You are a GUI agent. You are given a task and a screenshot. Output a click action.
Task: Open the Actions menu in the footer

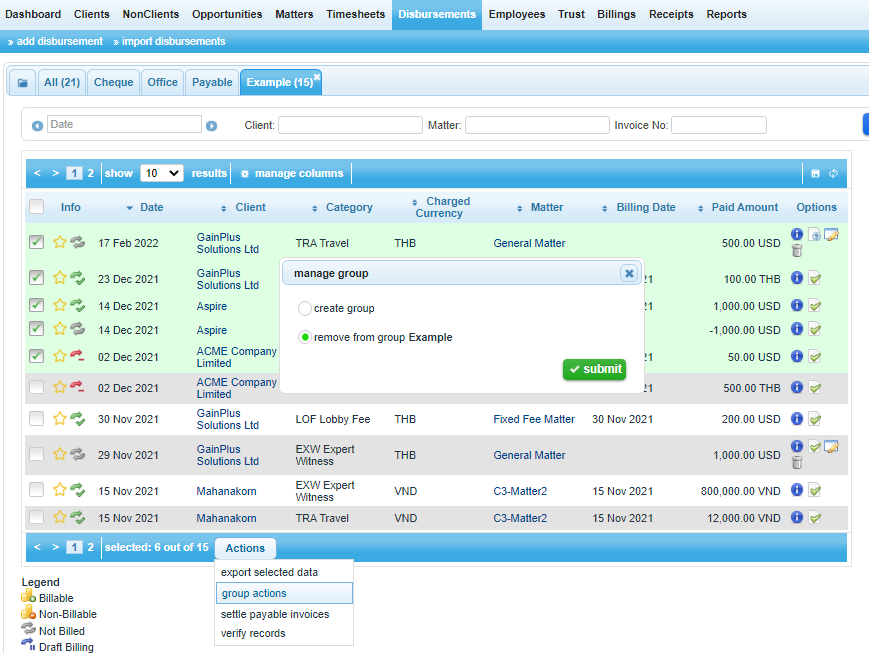tap(245, 548)
